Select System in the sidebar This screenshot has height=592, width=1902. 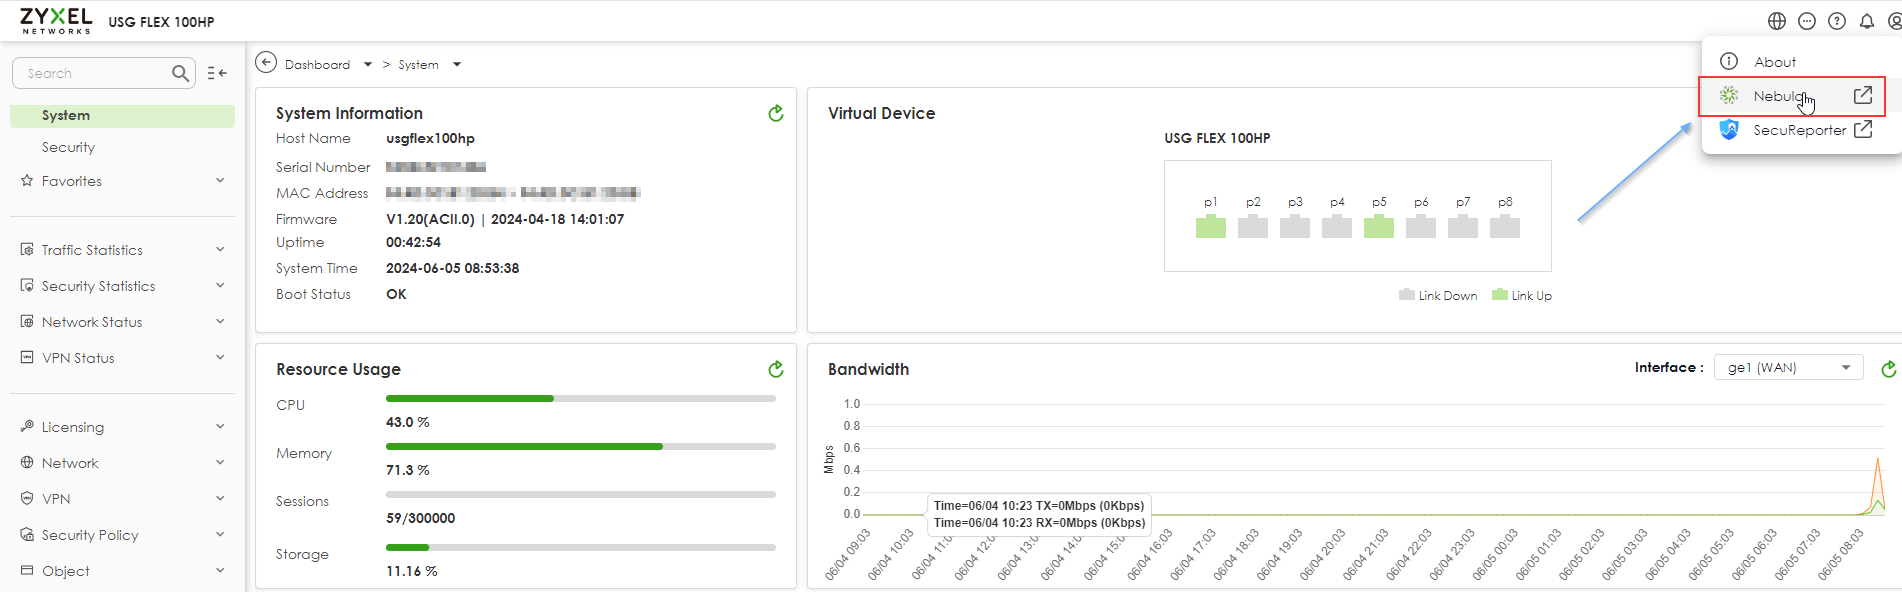click(66, 116)
